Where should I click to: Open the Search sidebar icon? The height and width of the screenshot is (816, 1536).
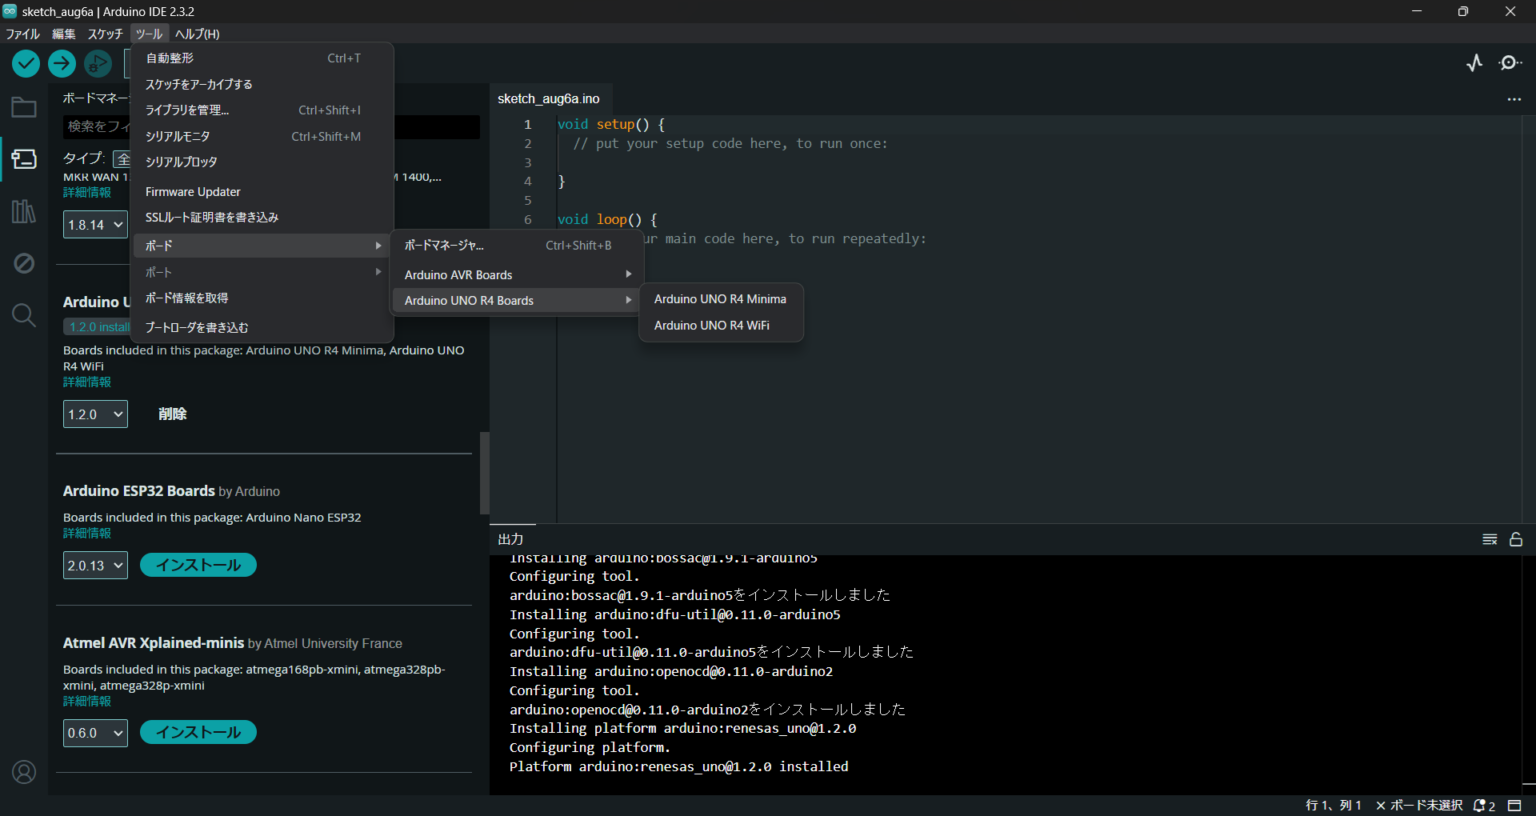pyautogui.click(x=24, y=316)
